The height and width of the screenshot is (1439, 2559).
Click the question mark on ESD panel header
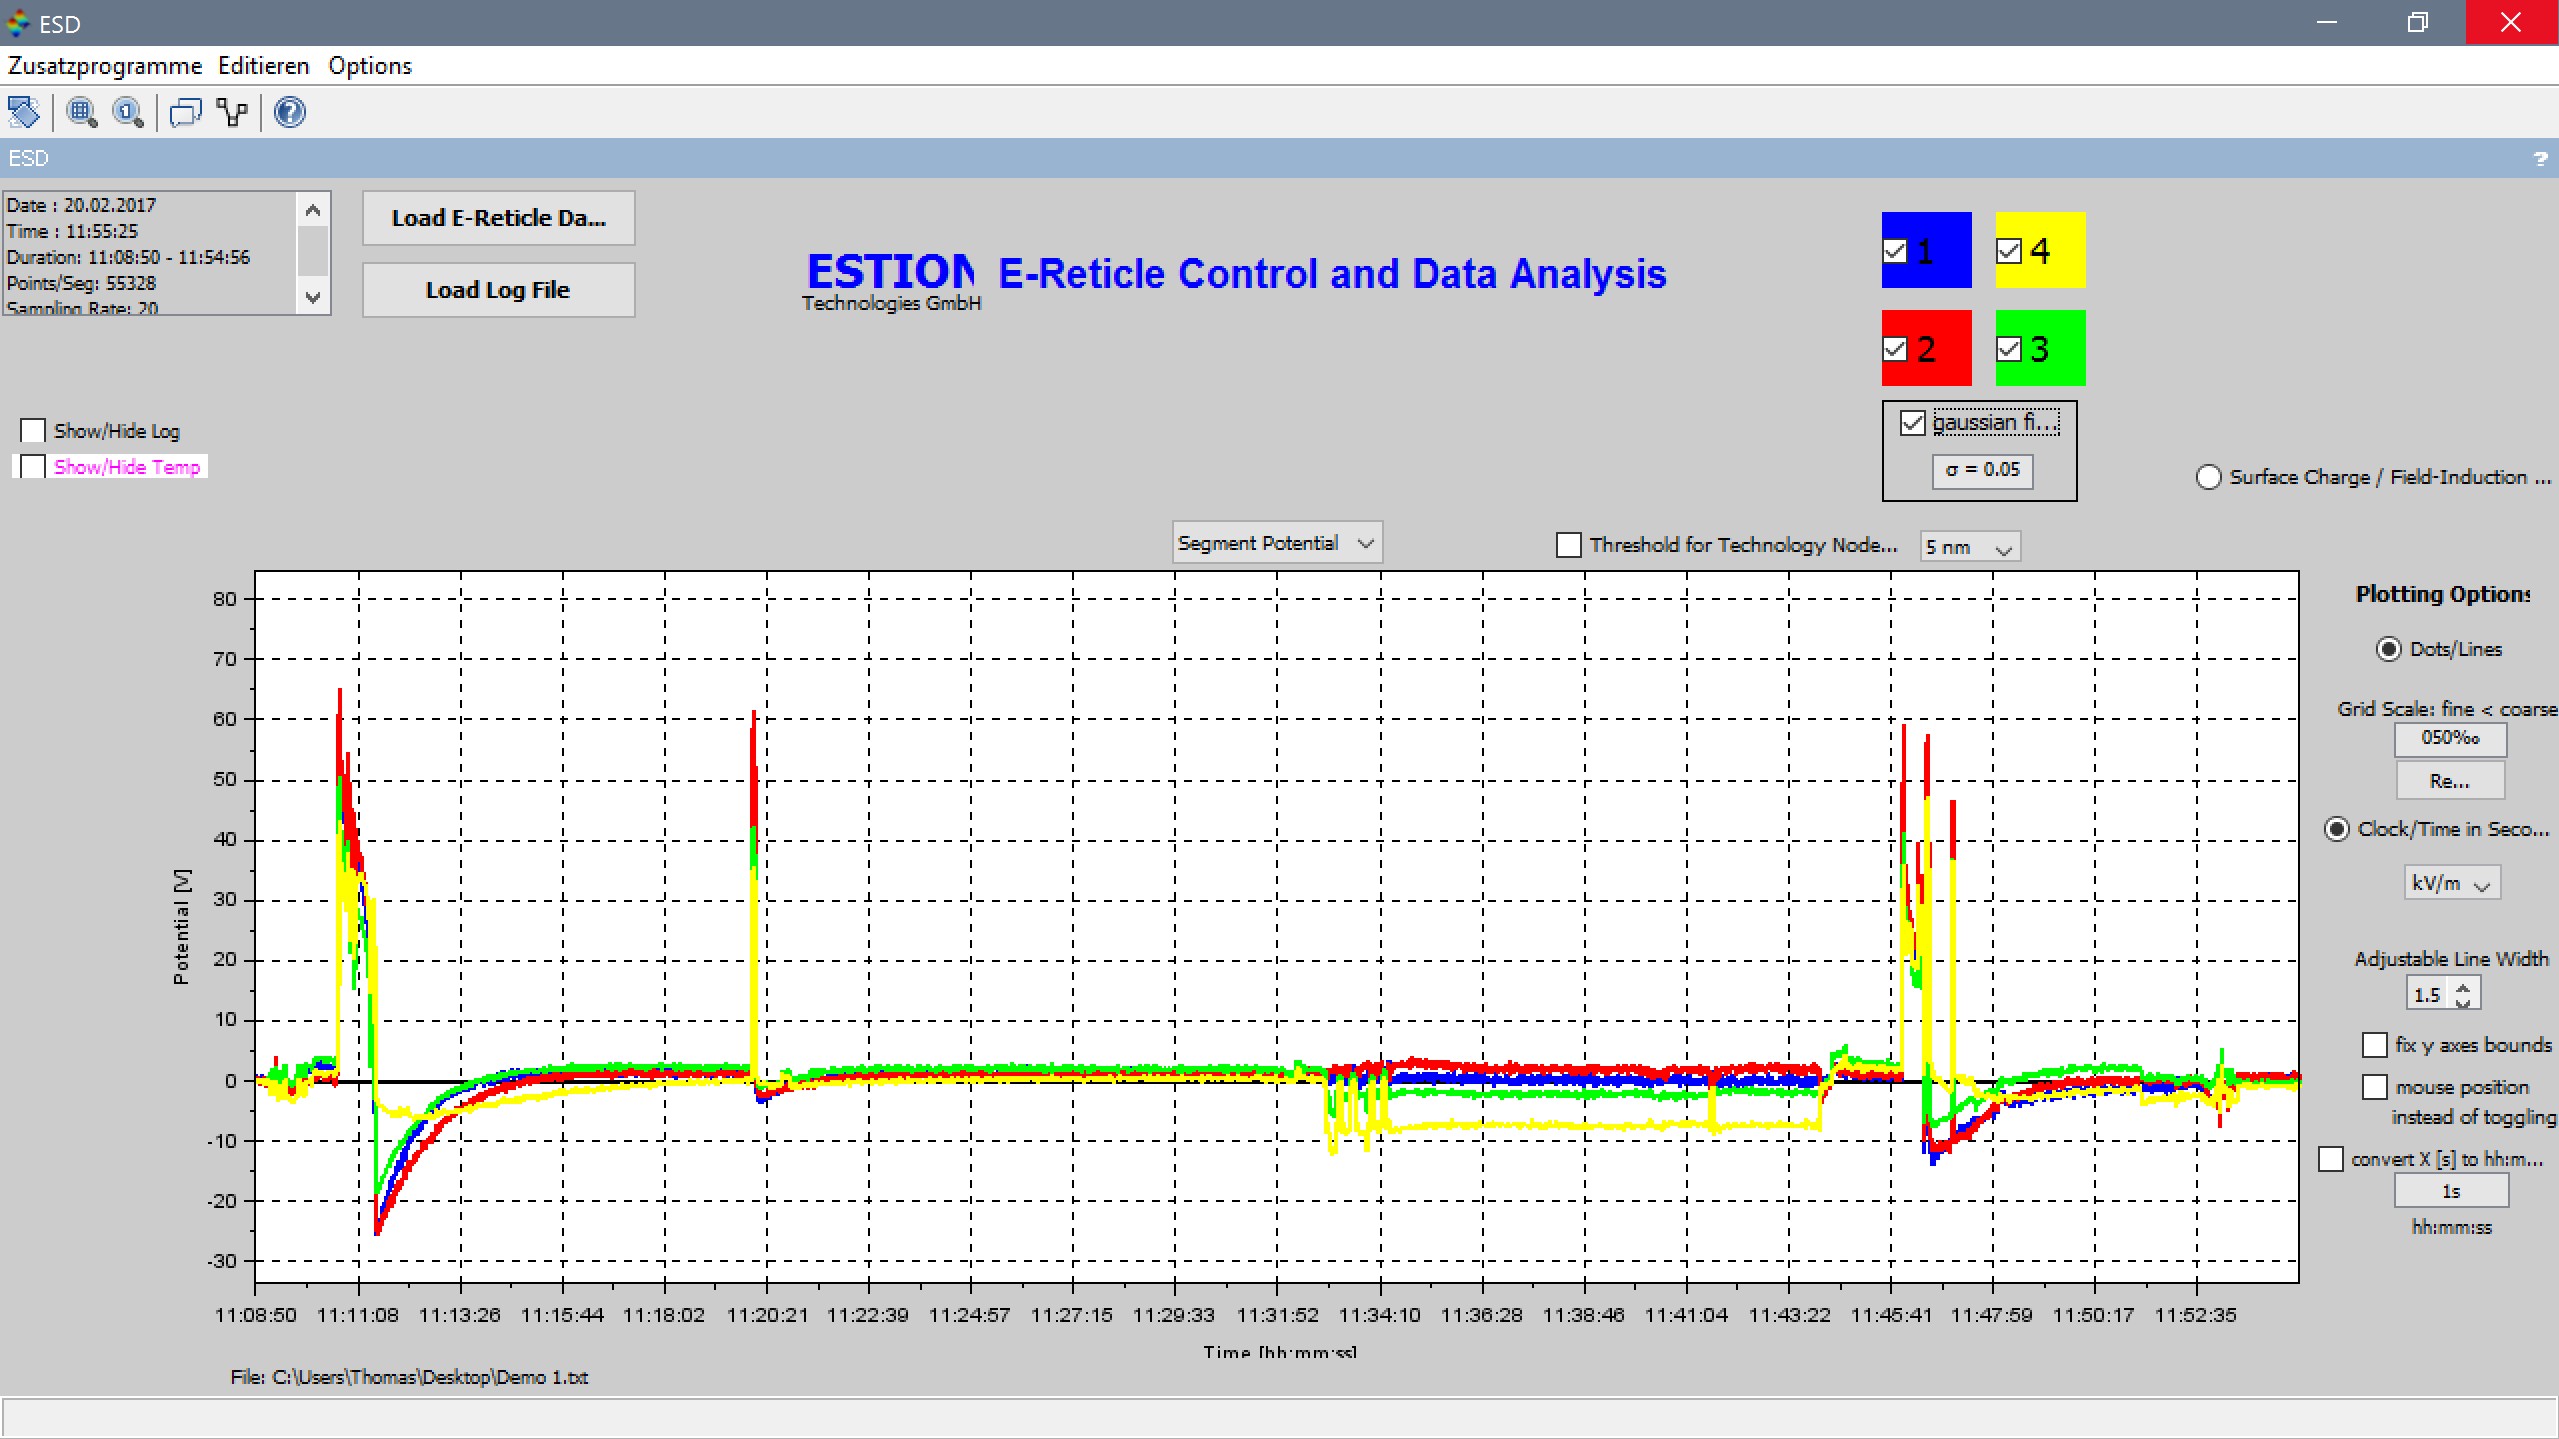2540,159
